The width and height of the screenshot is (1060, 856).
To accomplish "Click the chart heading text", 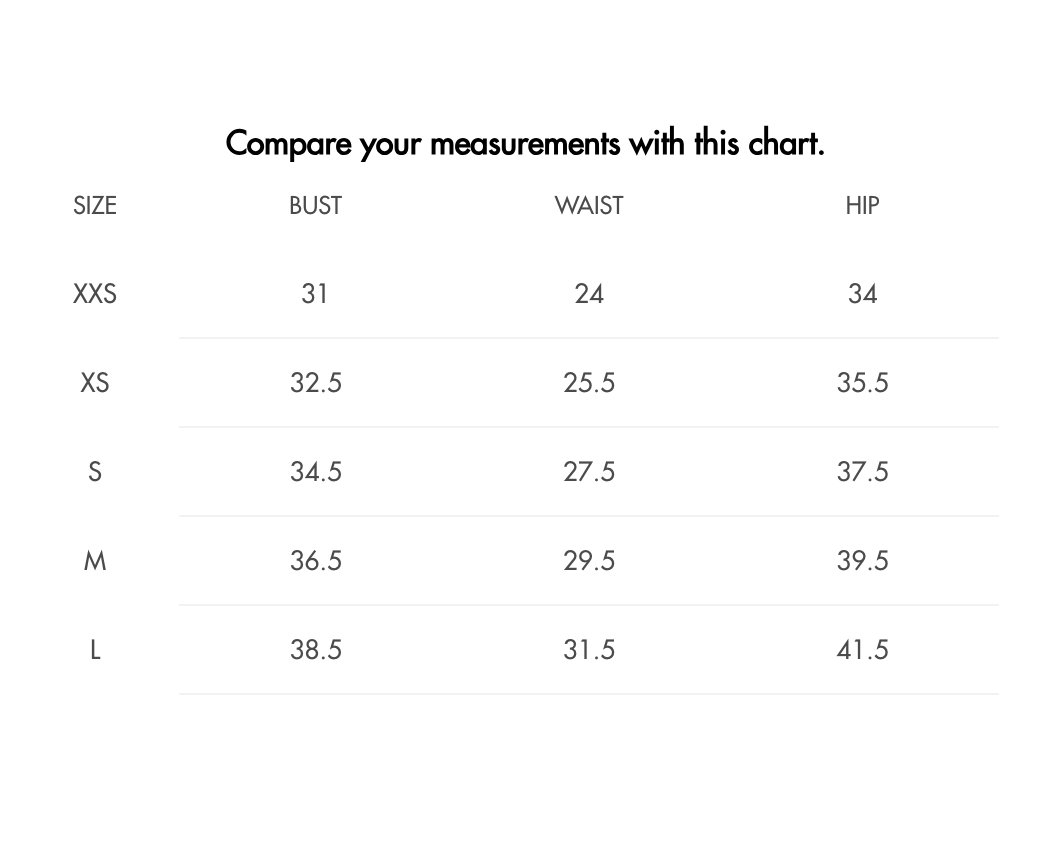I will [525, 143].
